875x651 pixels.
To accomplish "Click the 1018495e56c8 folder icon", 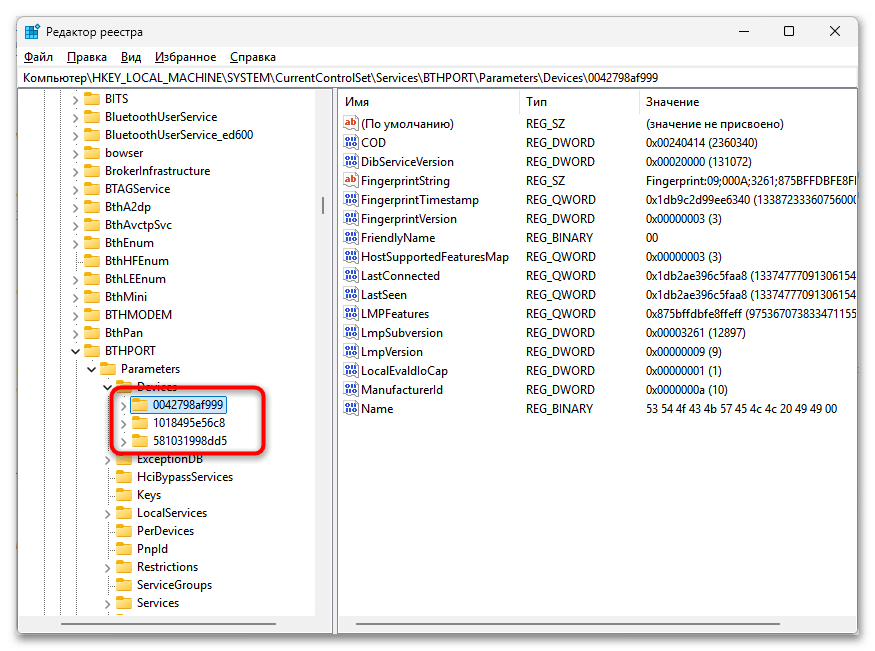I will pyautogui.click(x=140, y=423).
